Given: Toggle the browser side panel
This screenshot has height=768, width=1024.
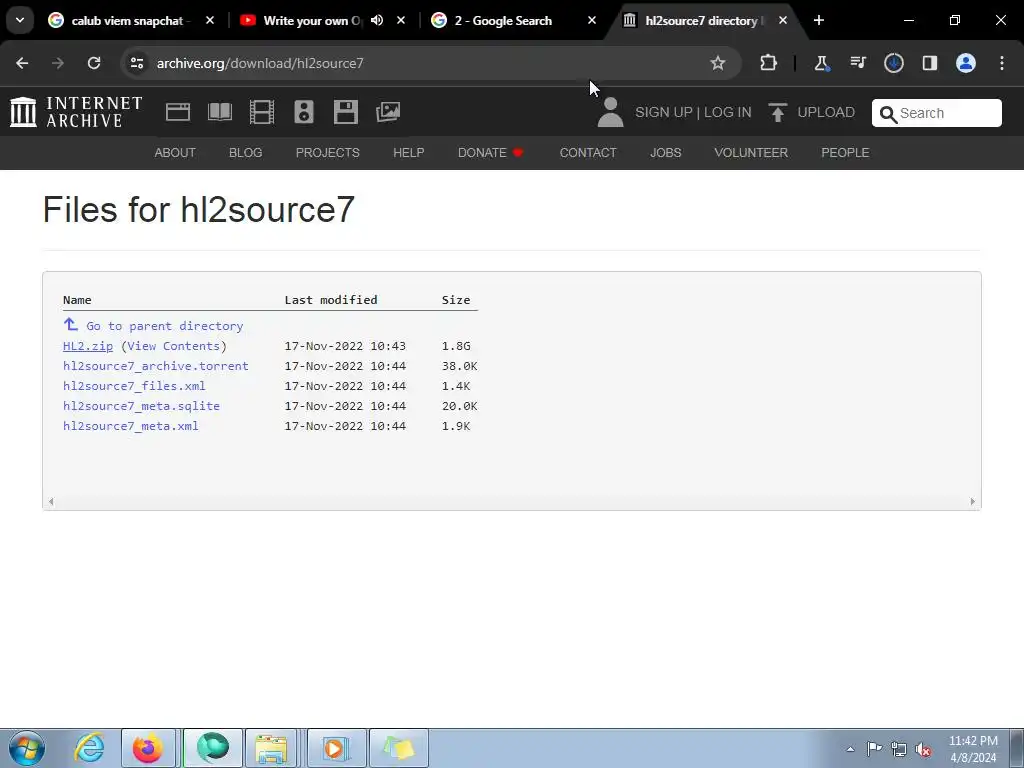Looking at the screenshot, I should (930, 63).
